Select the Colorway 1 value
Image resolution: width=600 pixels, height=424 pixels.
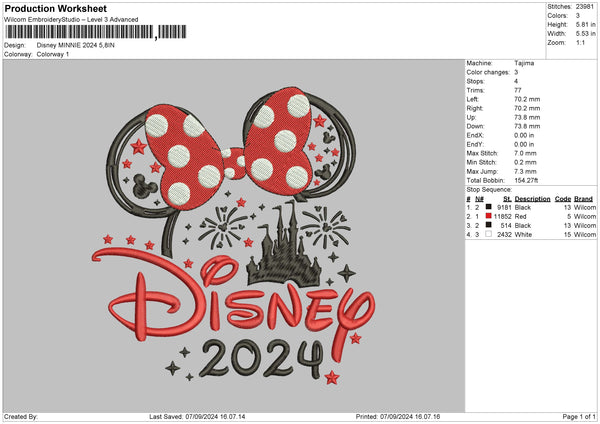(53, 54)
